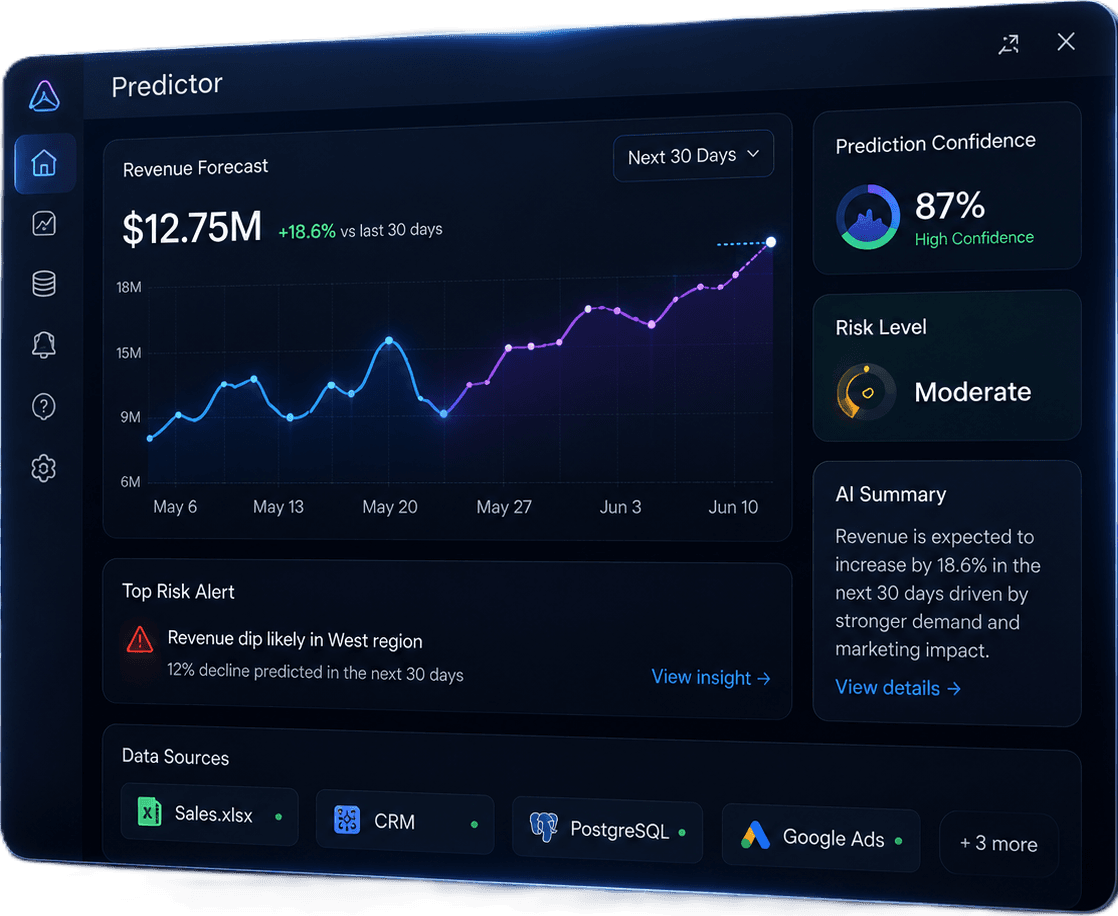Click the PostgreSQL elephant icon

pos(543,827)
